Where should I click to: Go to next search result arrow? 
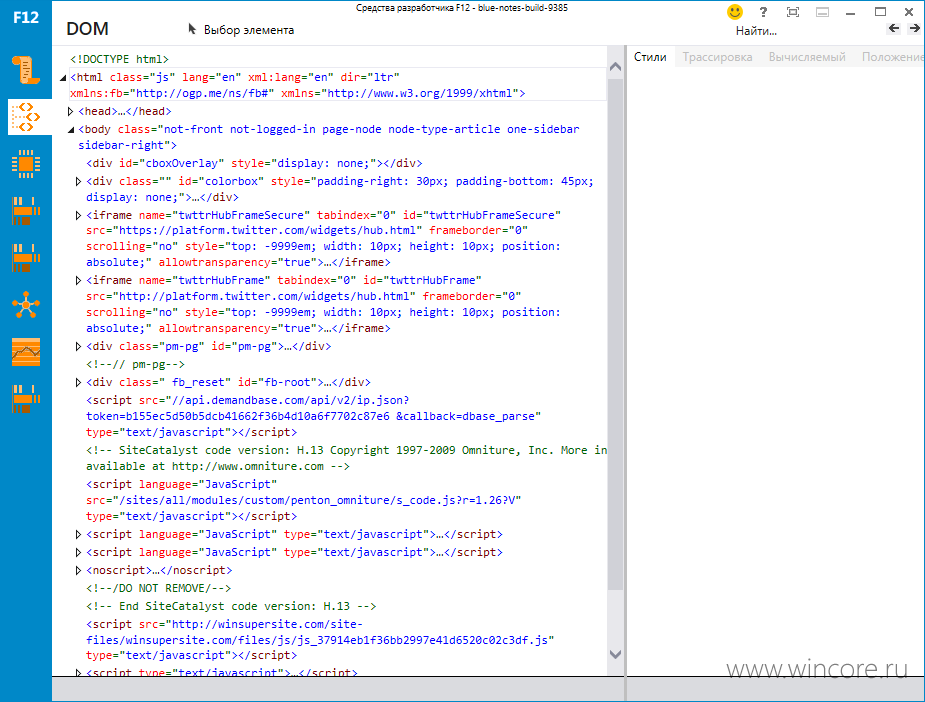click(x=914, y=28)
